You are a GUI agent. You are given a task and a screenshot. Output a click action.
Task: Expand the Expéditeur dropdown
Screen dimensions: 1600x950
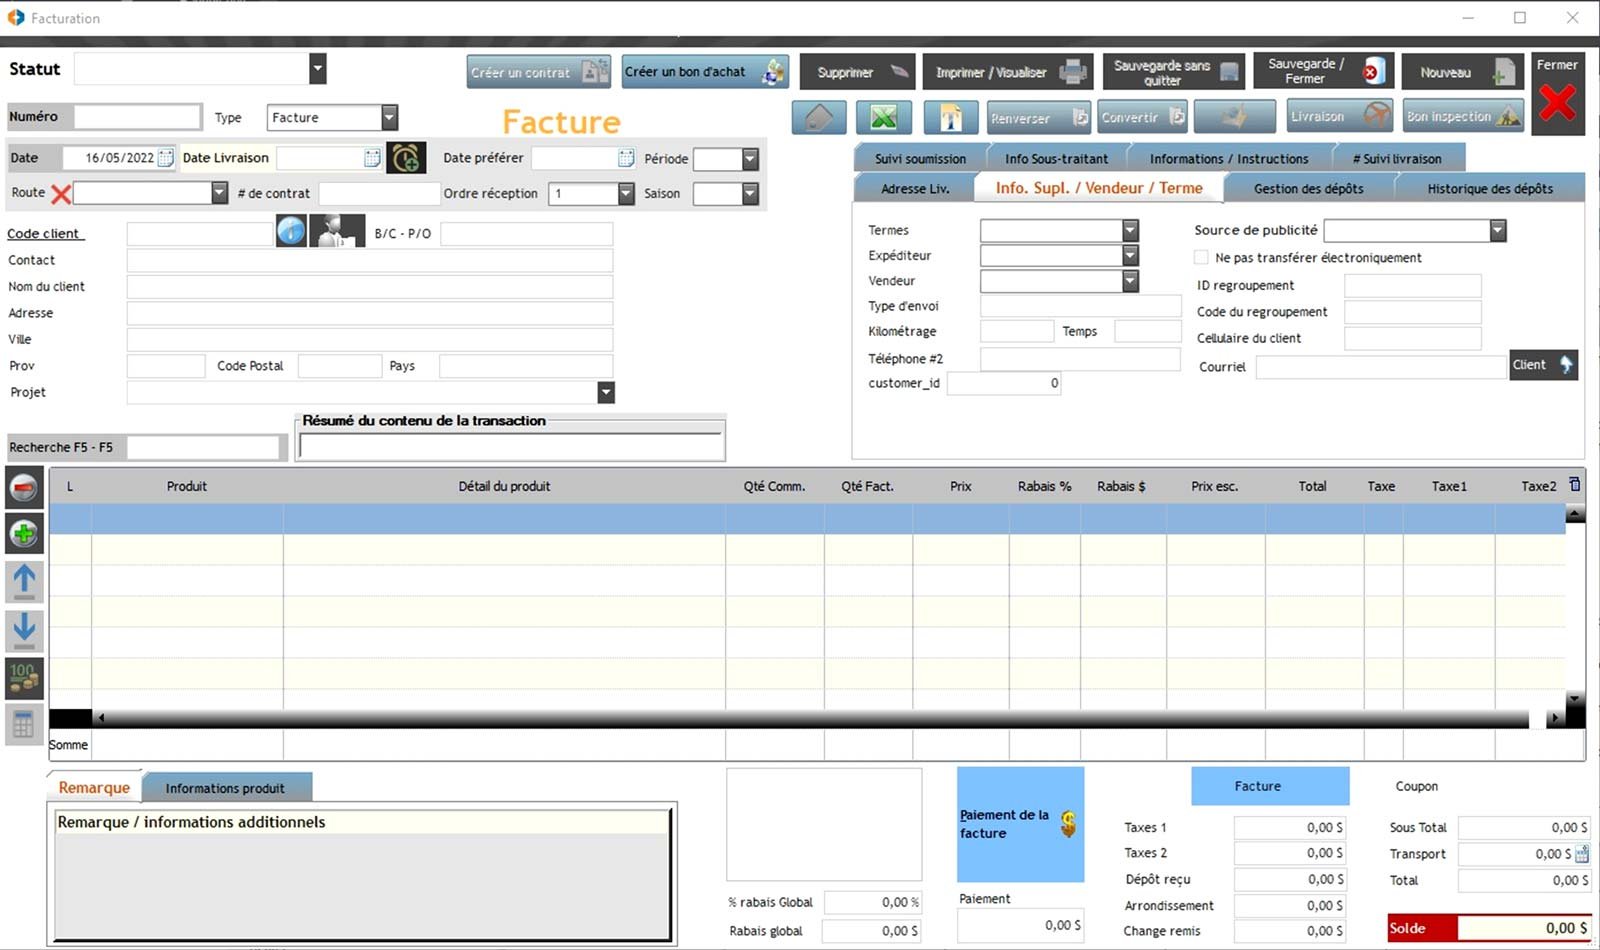1130,255
